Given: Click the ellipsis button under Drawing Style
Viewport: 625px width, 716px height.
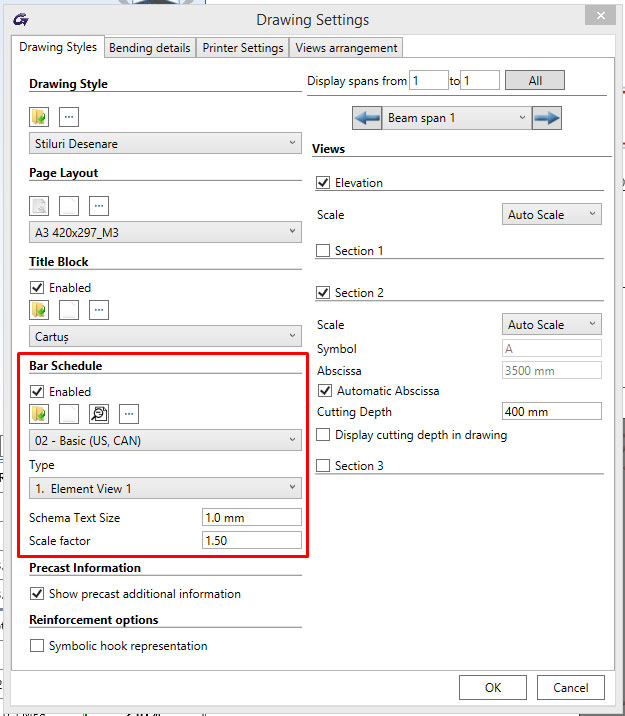Looking at the screenshot, I should 69,116.
